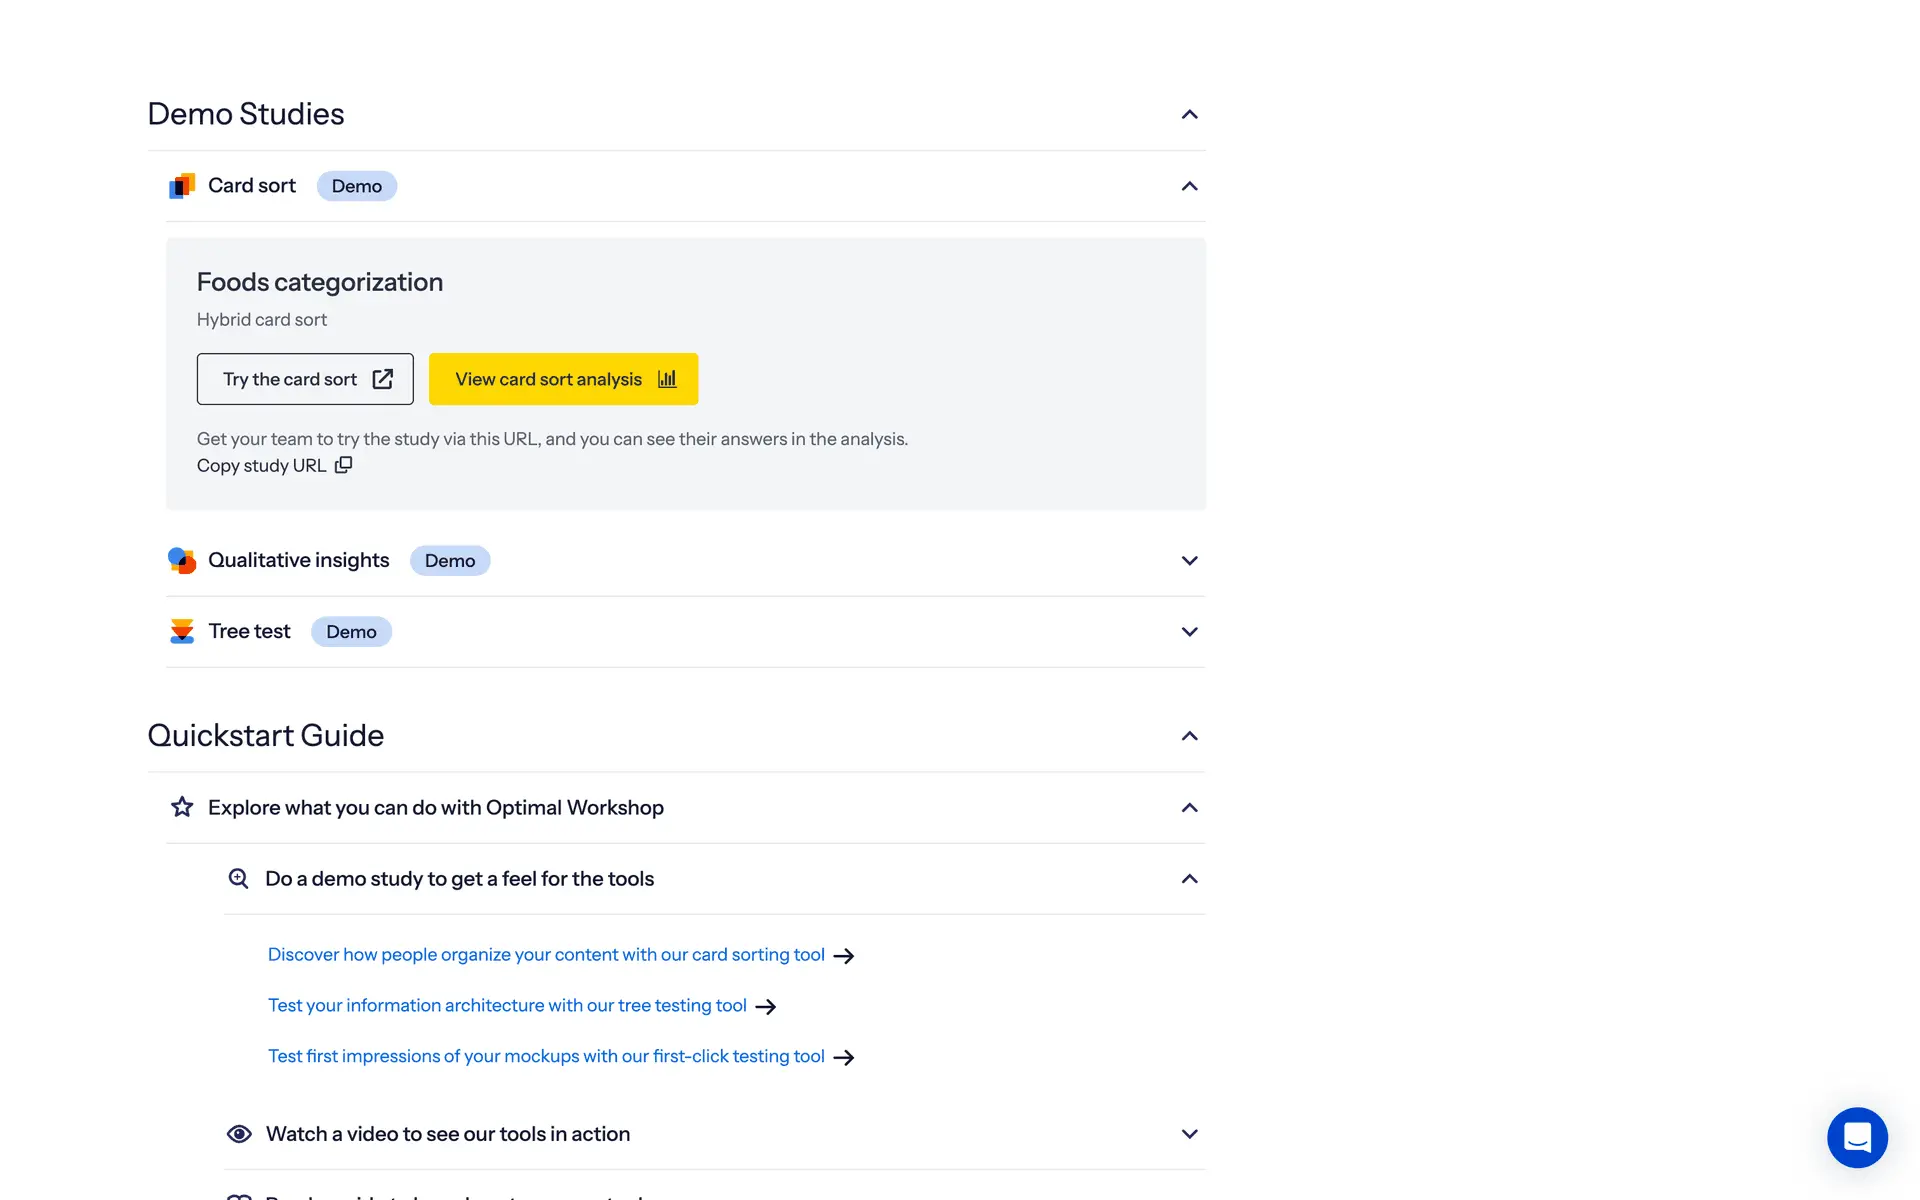This screenshot has height=1200, width=1920.
Task: Collapse the Card sort demo row
Action: (x=1189, y=187)
